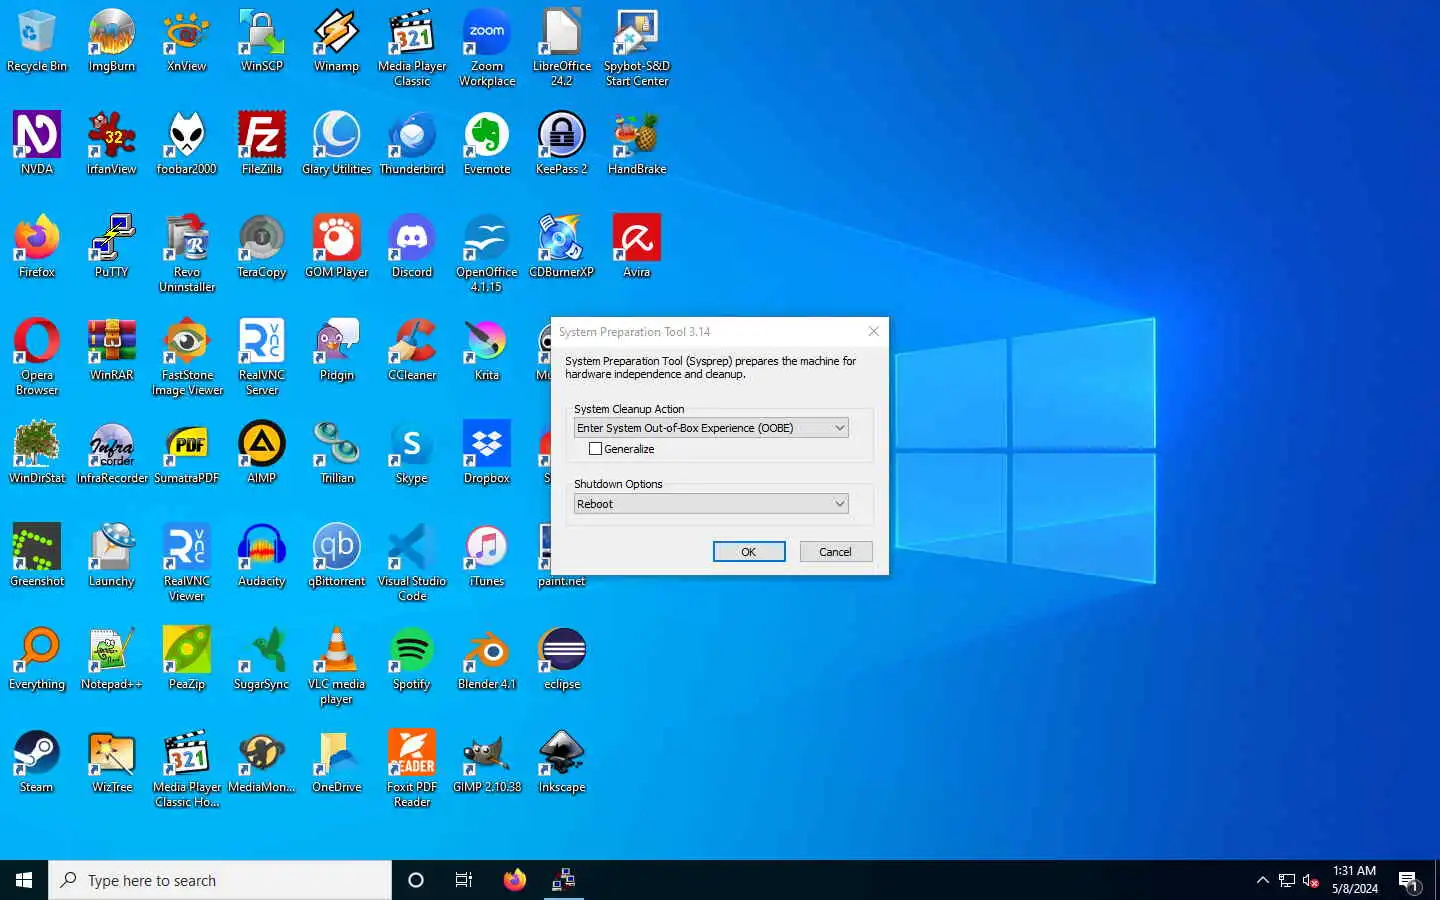
Task: Click the Inkscape icon
Action: (x=562, y=763)
